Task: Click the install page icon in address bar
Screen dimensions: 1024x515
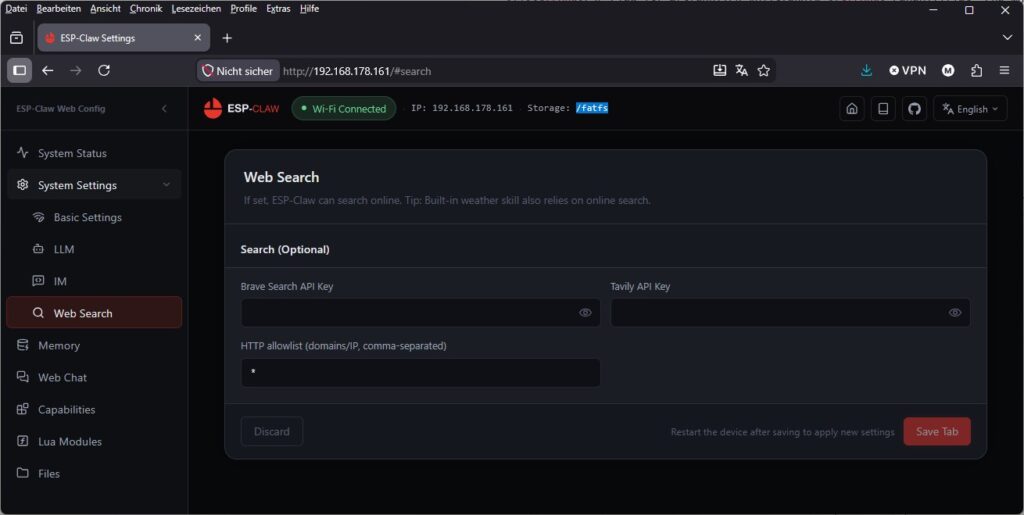Action: [719, 70]
